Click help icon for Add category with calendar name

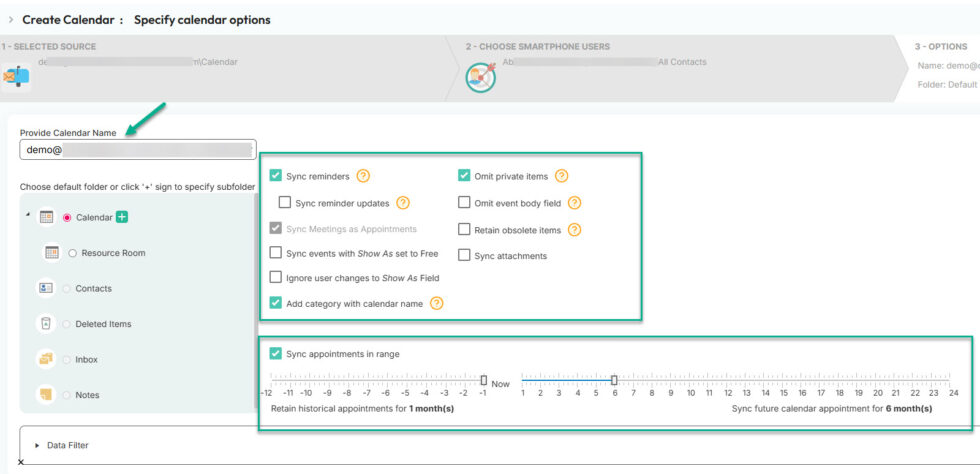click(436, 303)
